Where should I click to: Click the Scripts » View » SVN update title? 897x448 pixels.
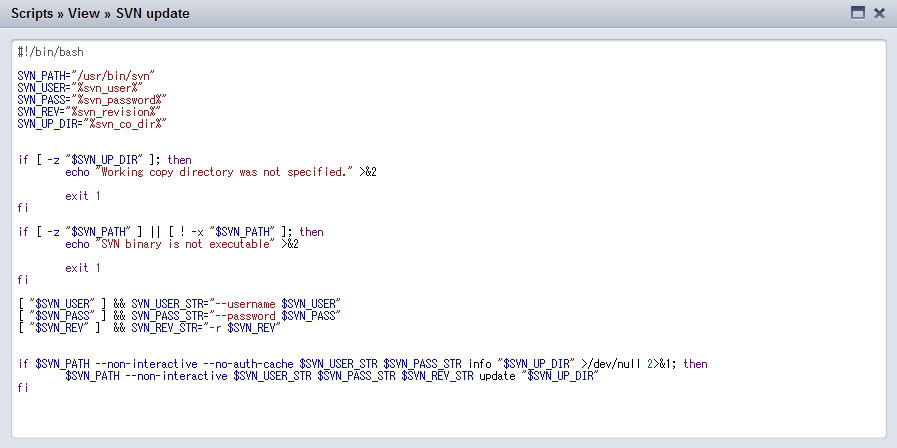pyautogui.click(x=100, y=13)
